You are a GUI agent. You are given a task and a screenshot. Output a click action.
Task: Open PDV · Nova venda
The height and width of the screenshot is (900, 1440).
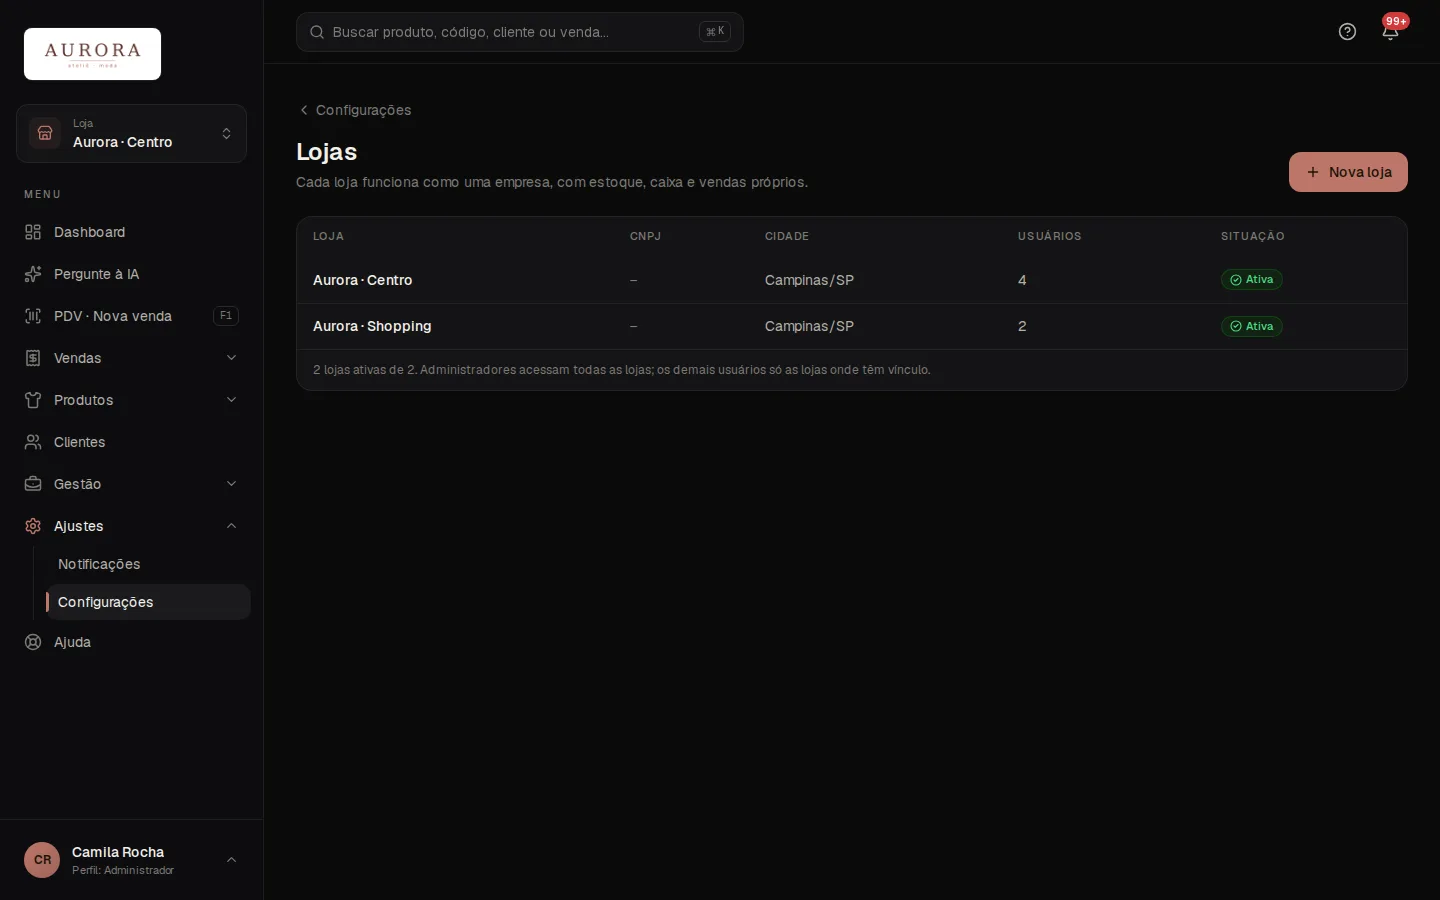click(131, 316)
